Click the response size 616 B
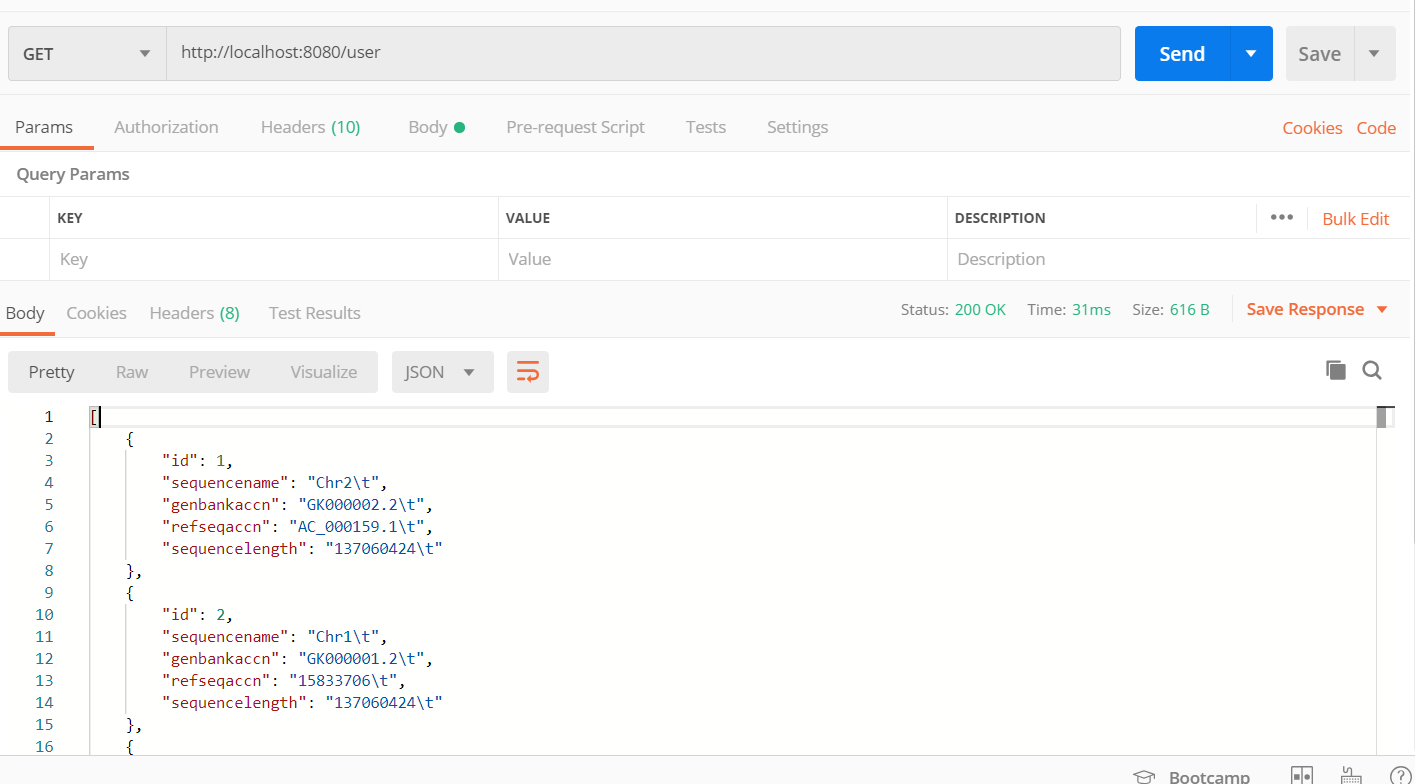1415x784 pixels. [1190, 310]
